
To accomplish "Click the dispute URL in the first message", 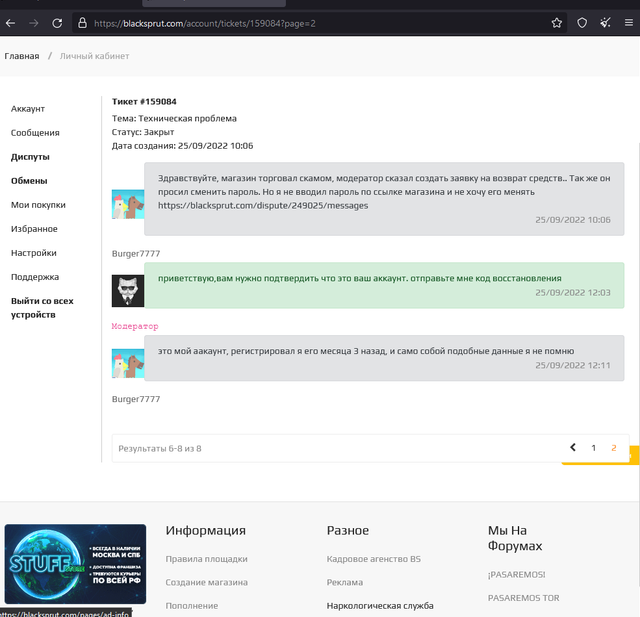I will tap(263, 205).
